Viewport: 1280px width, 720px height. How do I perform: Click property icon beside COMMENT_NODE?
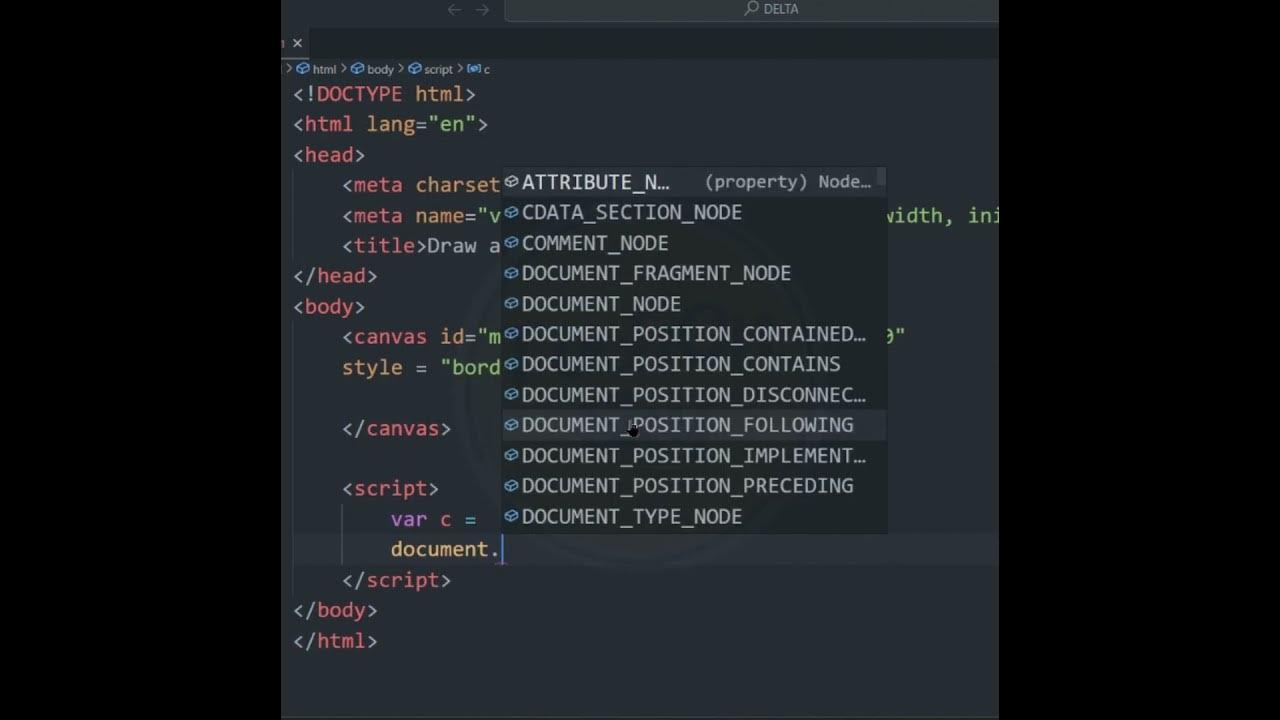click(511, 243)
